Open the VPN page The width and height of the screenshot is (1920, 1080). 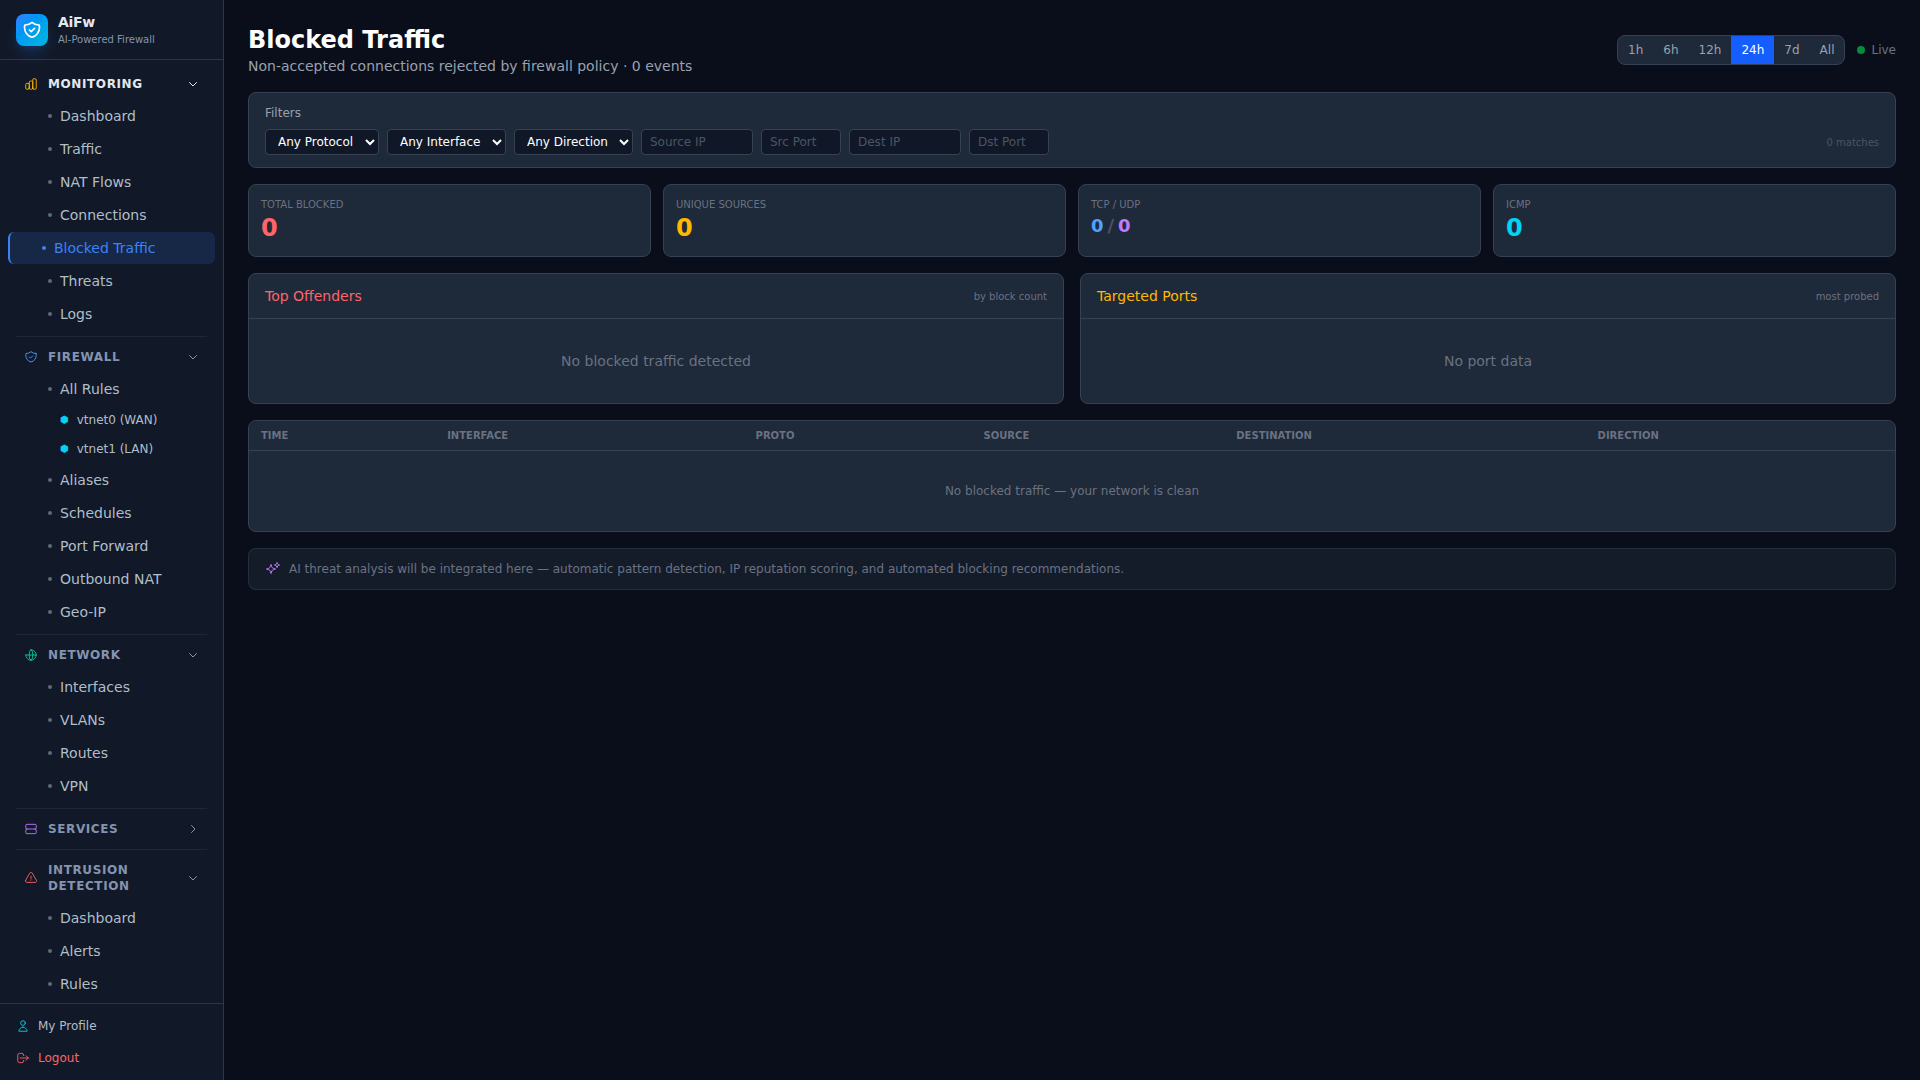coord(111,786)
